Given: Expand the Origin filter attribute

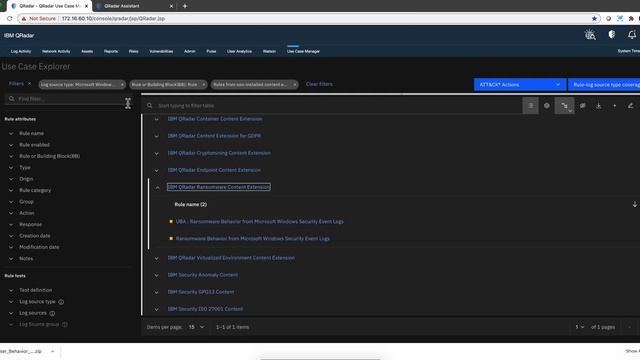Looking at the screenshot, I should (x=11, y=179).
